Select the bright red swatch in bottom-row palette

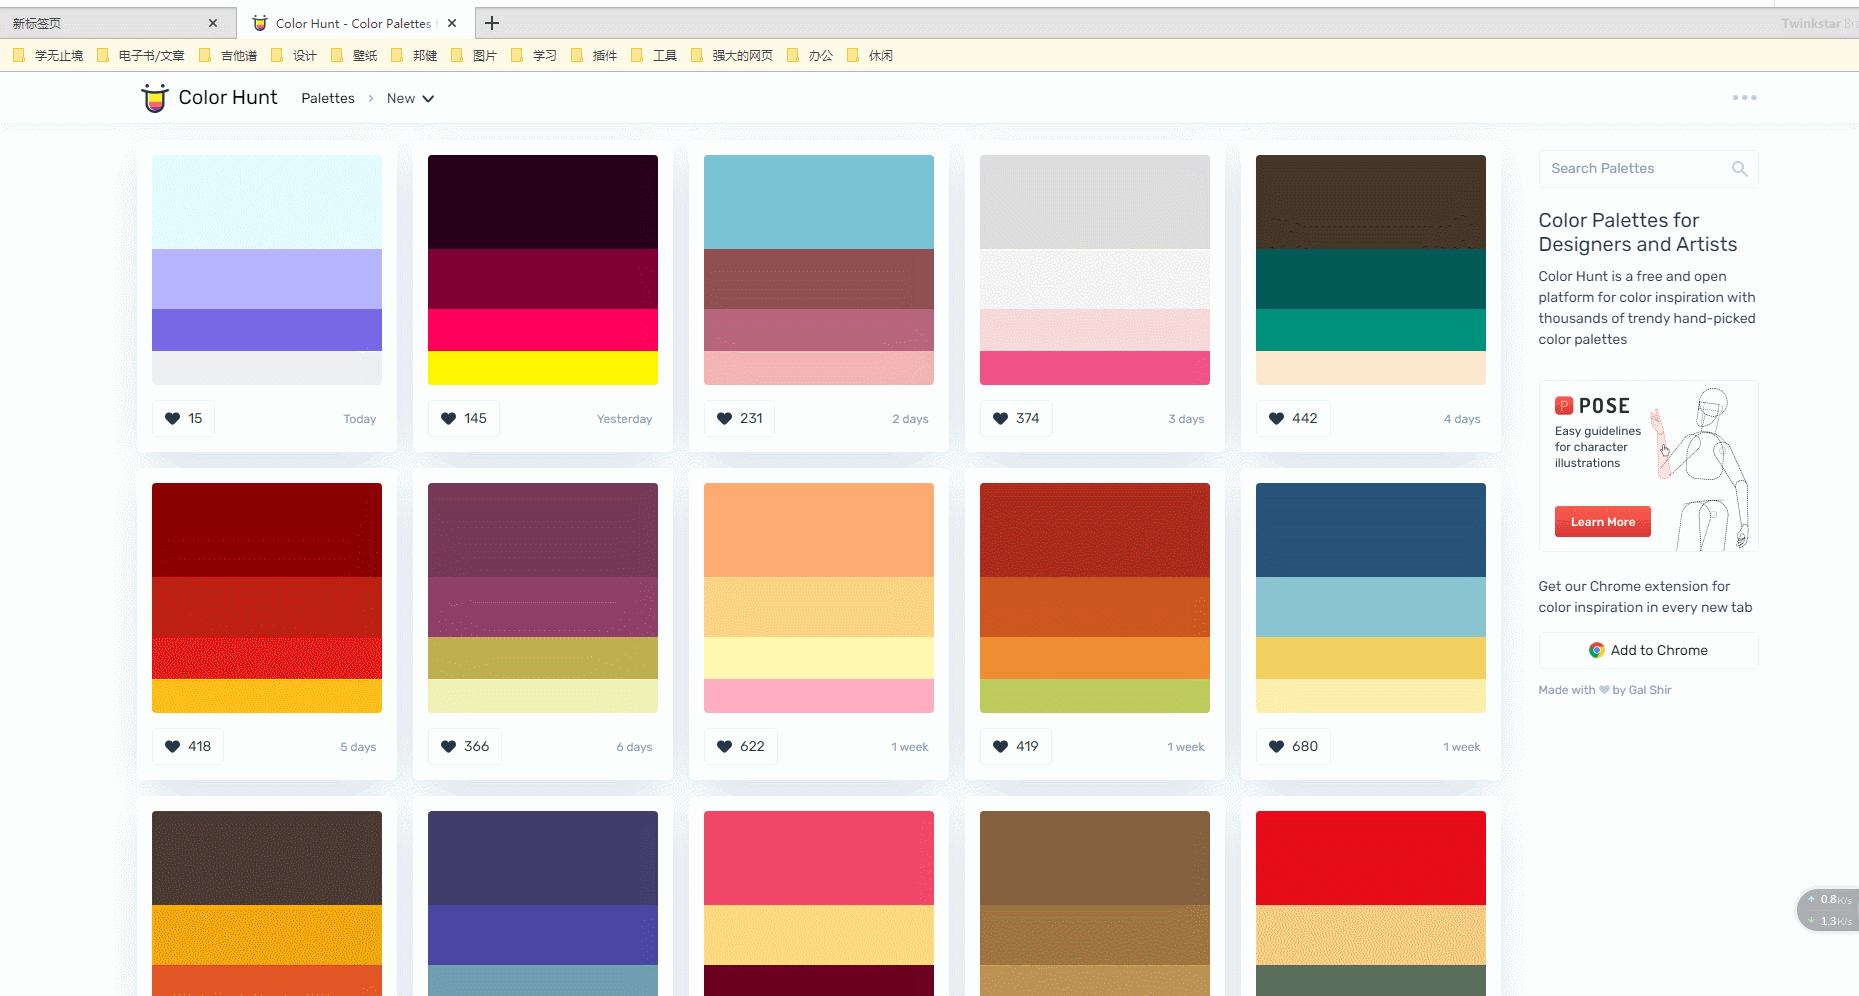click(1371, 858)
